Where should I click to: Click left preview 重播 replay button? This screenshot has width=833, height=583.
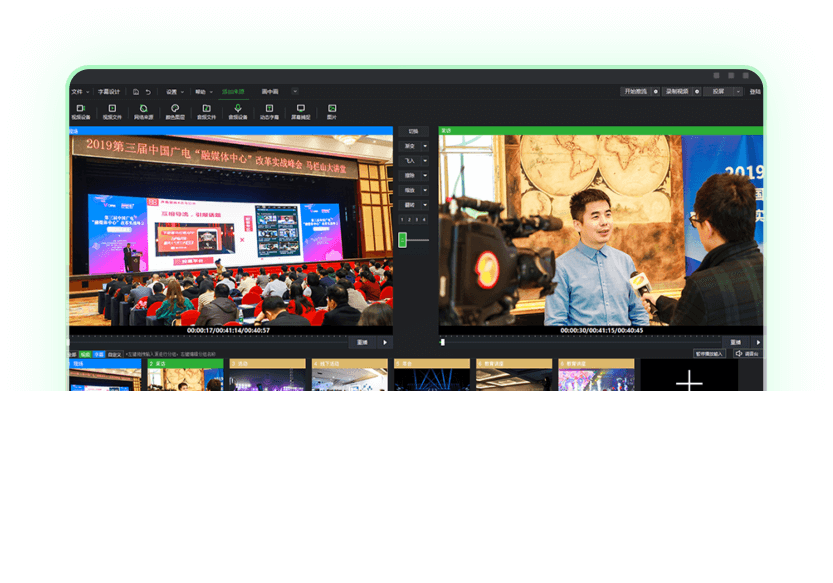(x=363, y=342)
